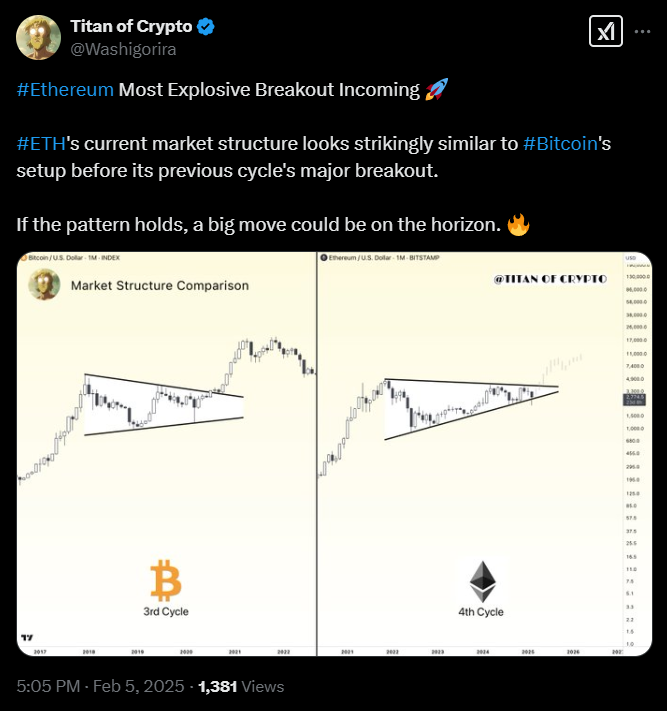Follow the #Bitcoin hashtag link
667x711 pixels.
(560, 143)
